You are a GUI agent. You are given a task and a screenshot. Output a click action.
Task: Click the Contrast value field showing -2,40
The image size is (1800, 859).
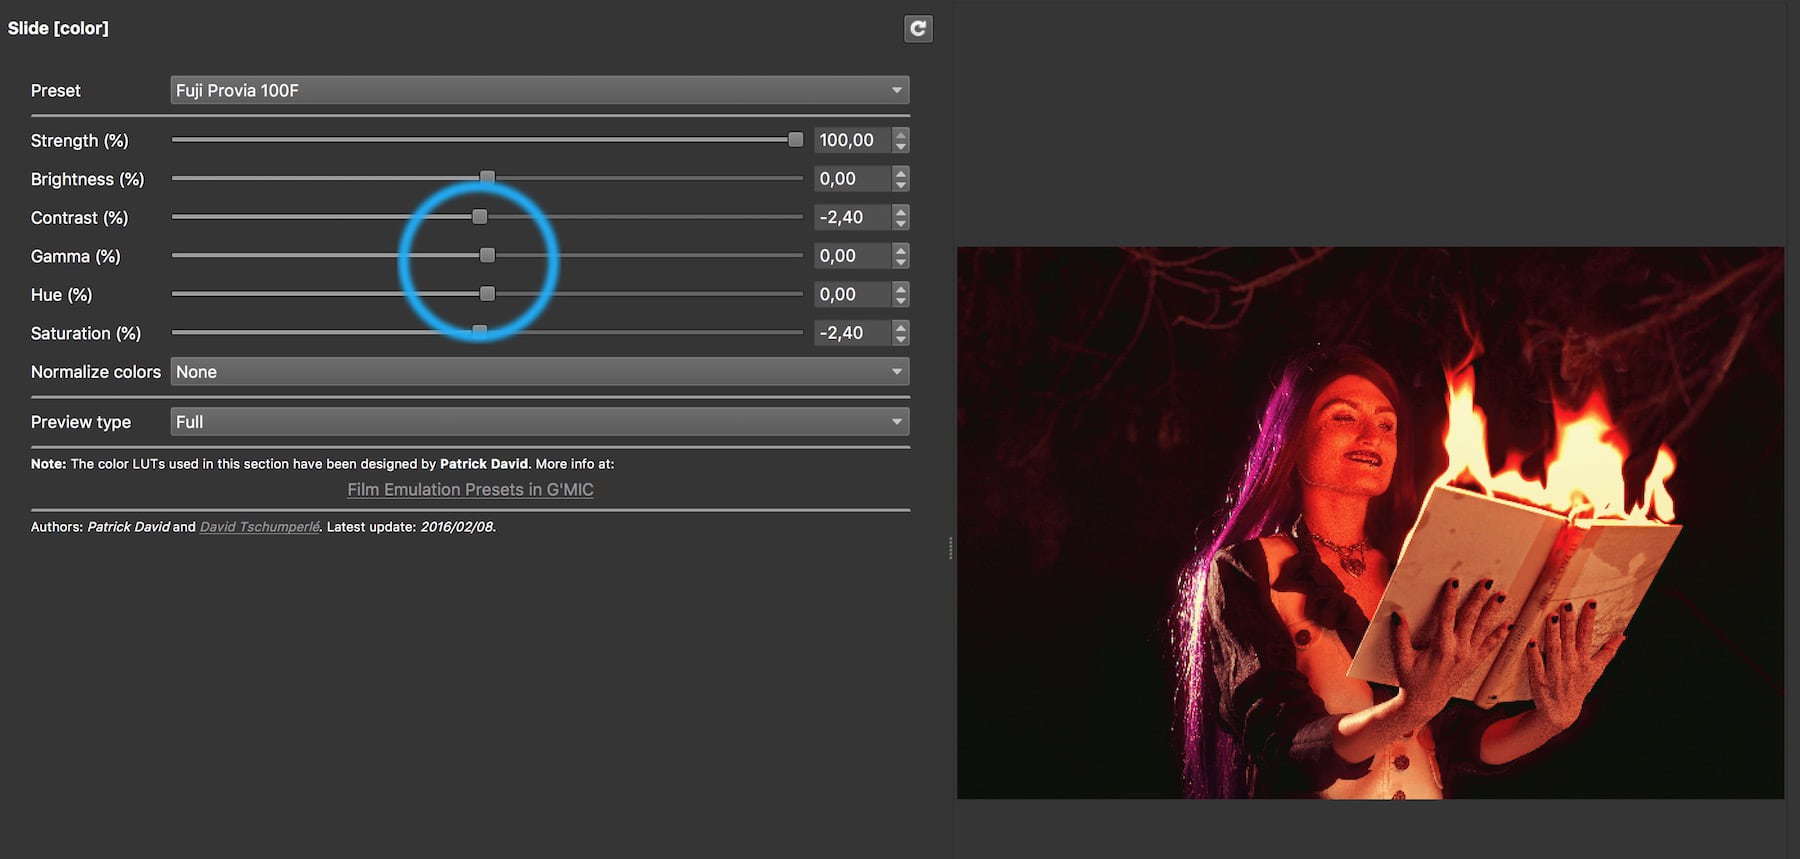click(851, 218)
